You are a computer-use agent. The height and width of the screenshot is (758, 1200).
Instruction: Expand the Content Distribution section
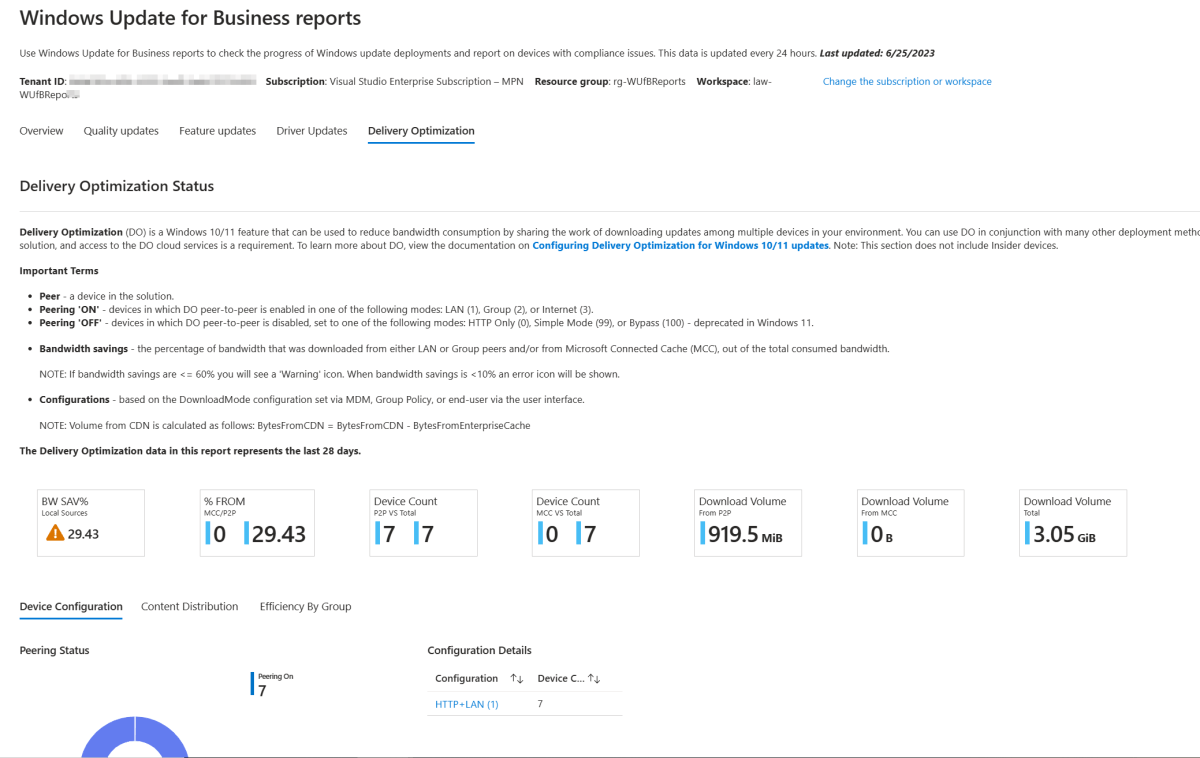point(189,606)
